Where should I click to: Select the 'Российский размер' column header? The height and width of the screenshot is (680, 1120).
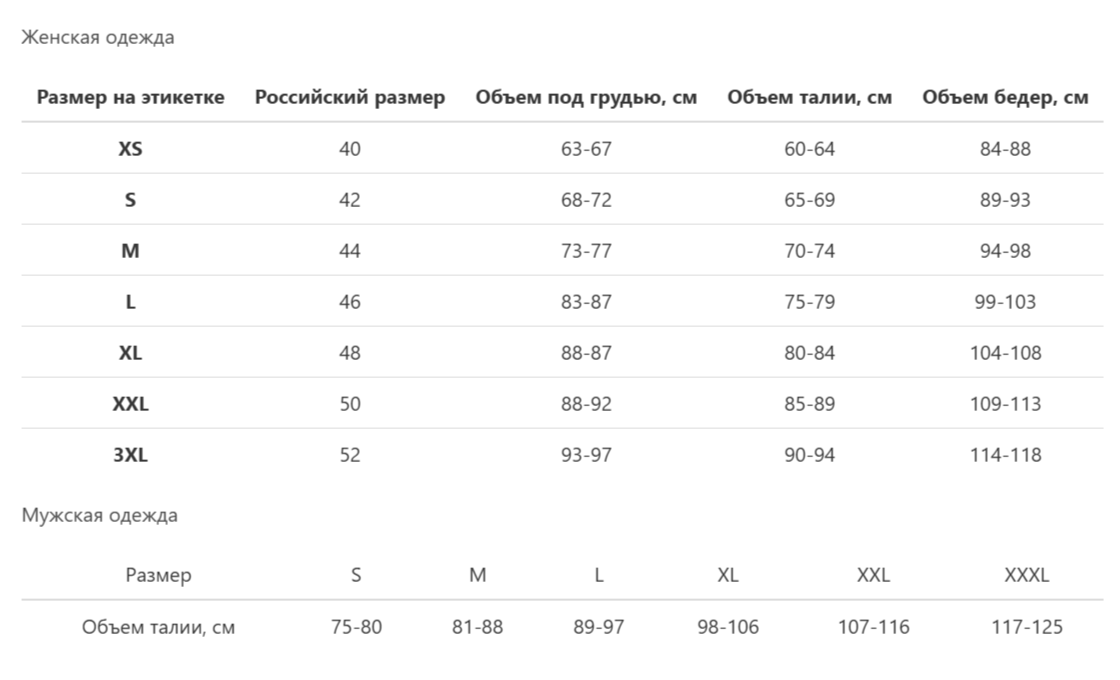(350, 98)
